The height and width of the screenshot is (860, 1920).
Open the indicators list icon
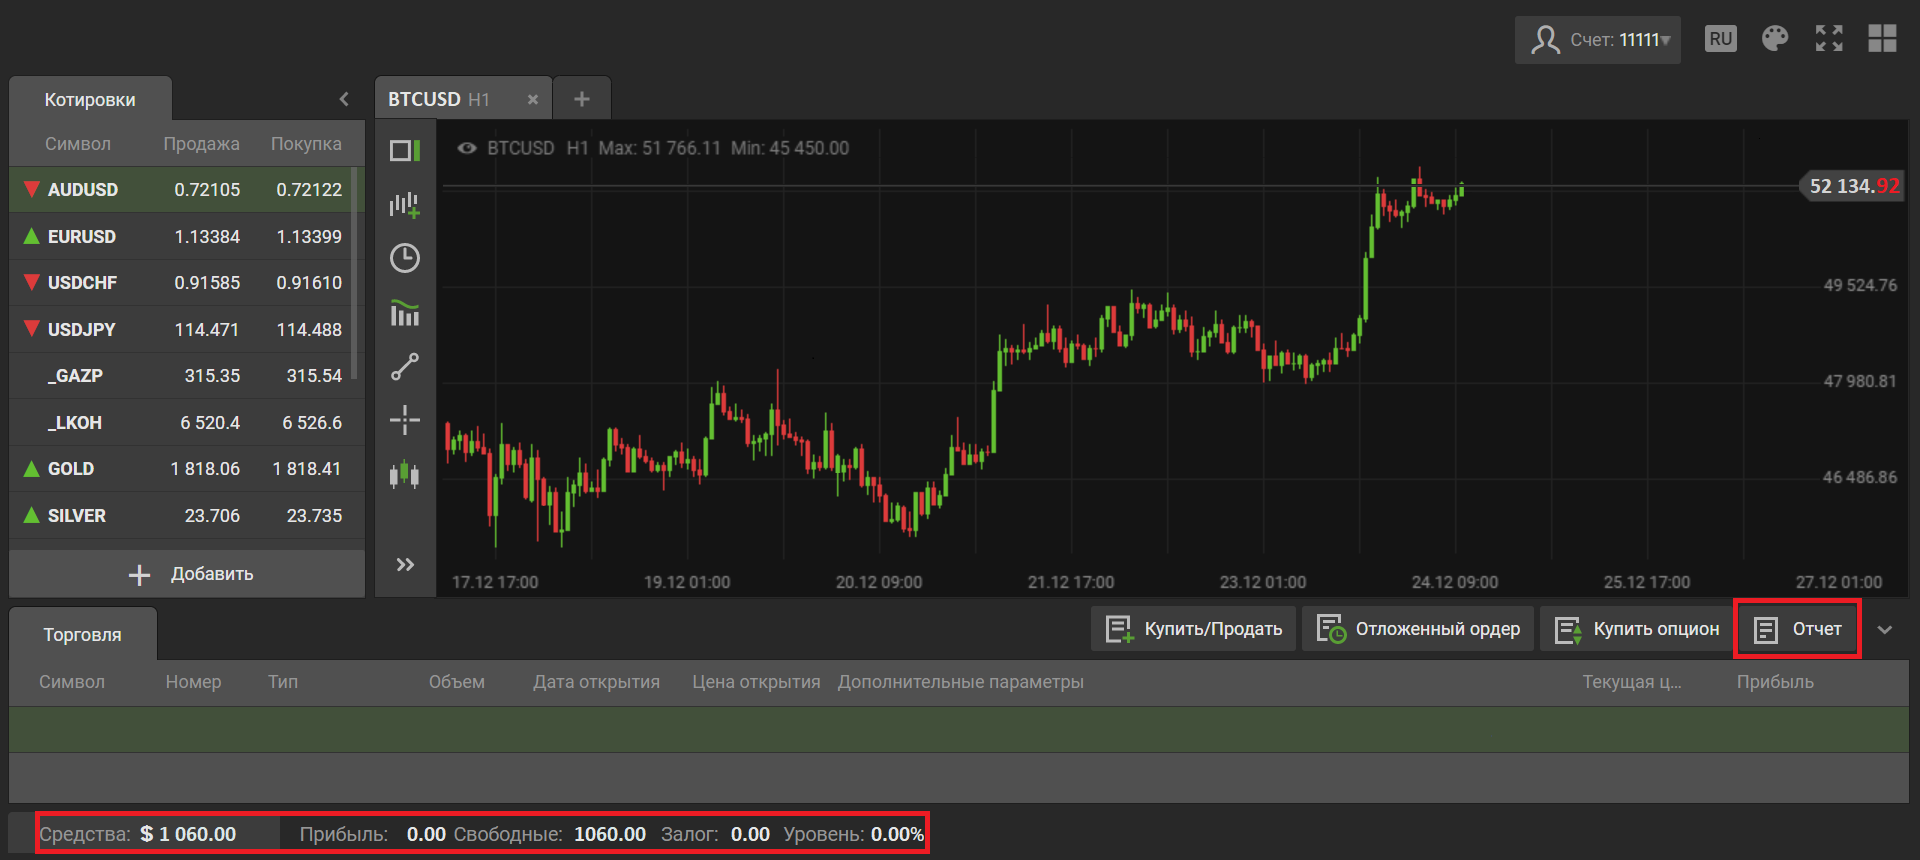(x=405, y=313)
